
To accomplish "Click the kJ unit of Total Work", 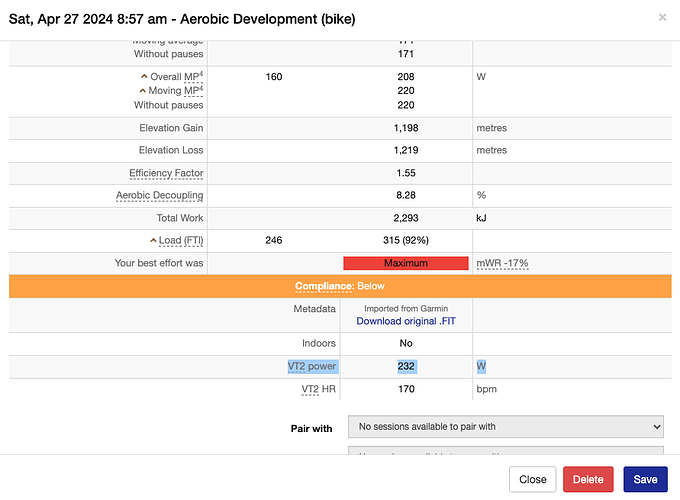I will tap(481, 218).
